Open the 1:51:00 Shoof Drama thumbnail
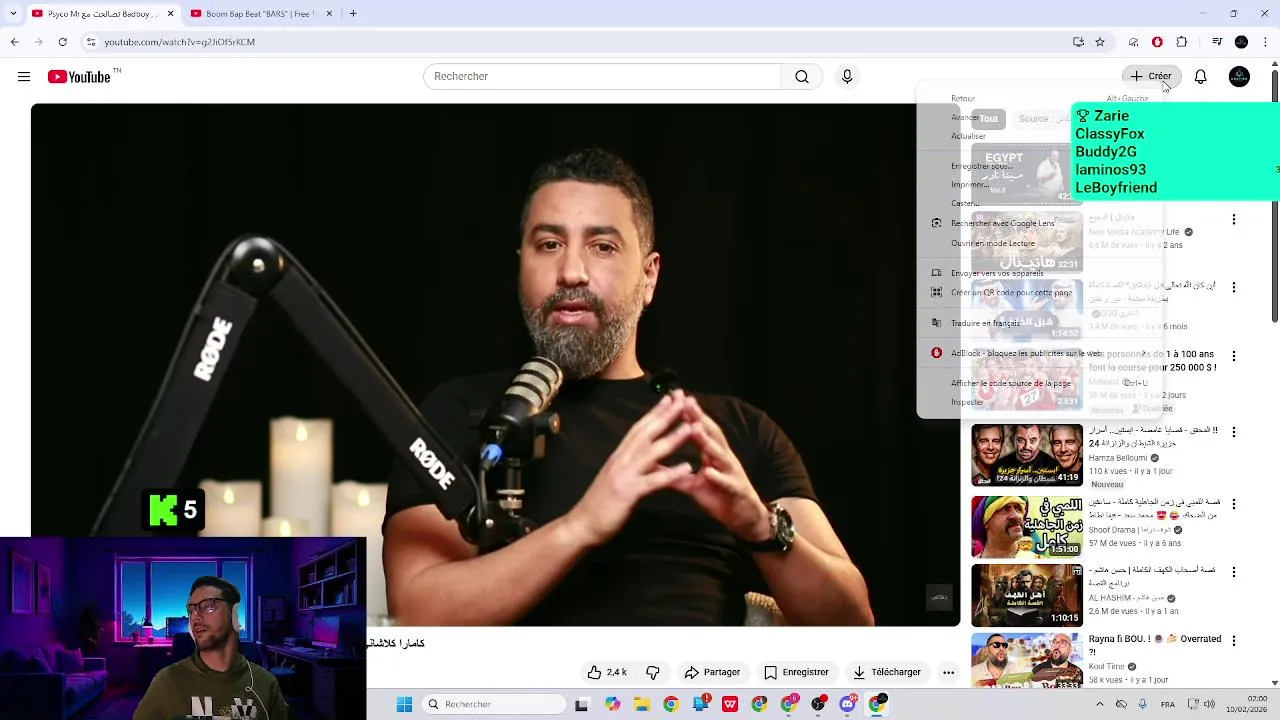 point(1027,525)
